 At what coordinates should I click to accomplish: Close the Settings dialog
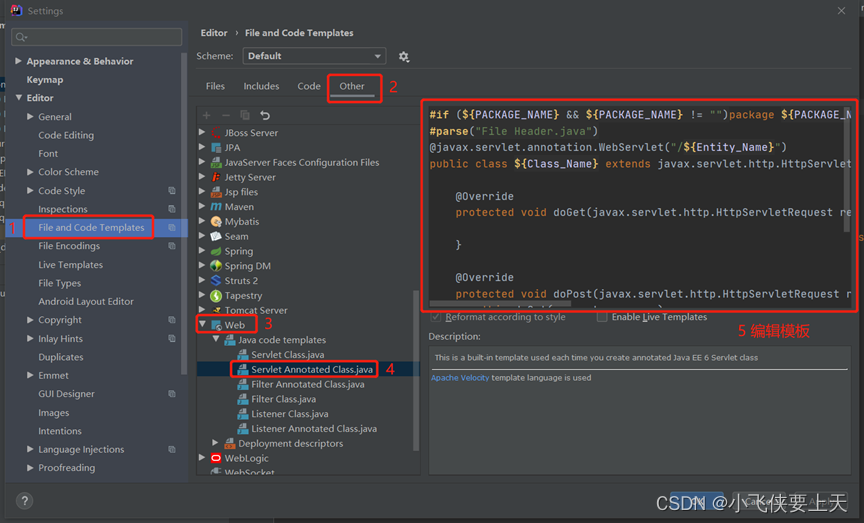point(841,10)
